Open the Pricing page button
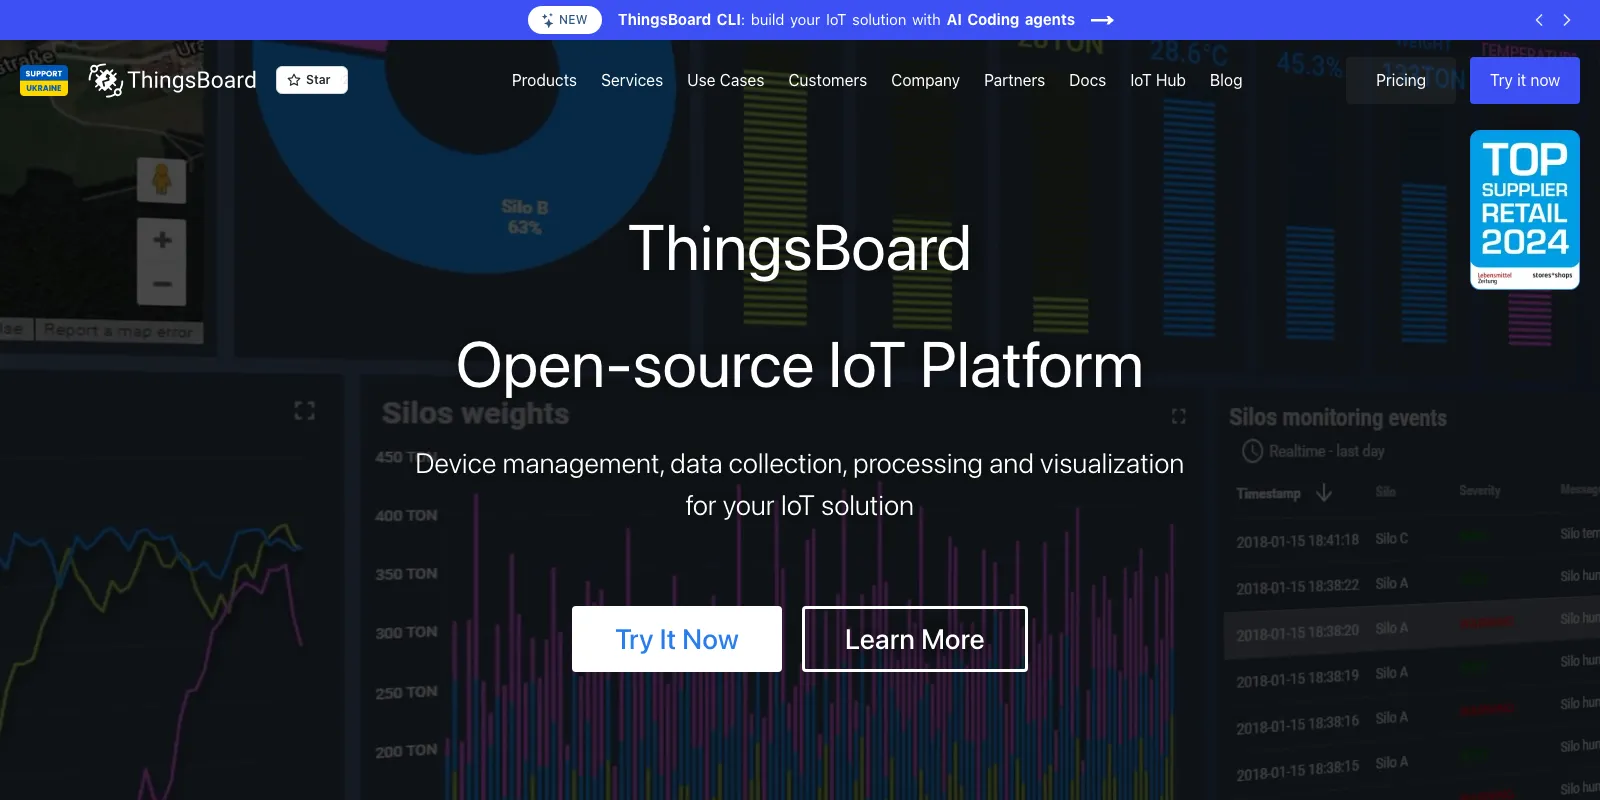The height and width of the screenshot is (800, 1600). 1401,80
